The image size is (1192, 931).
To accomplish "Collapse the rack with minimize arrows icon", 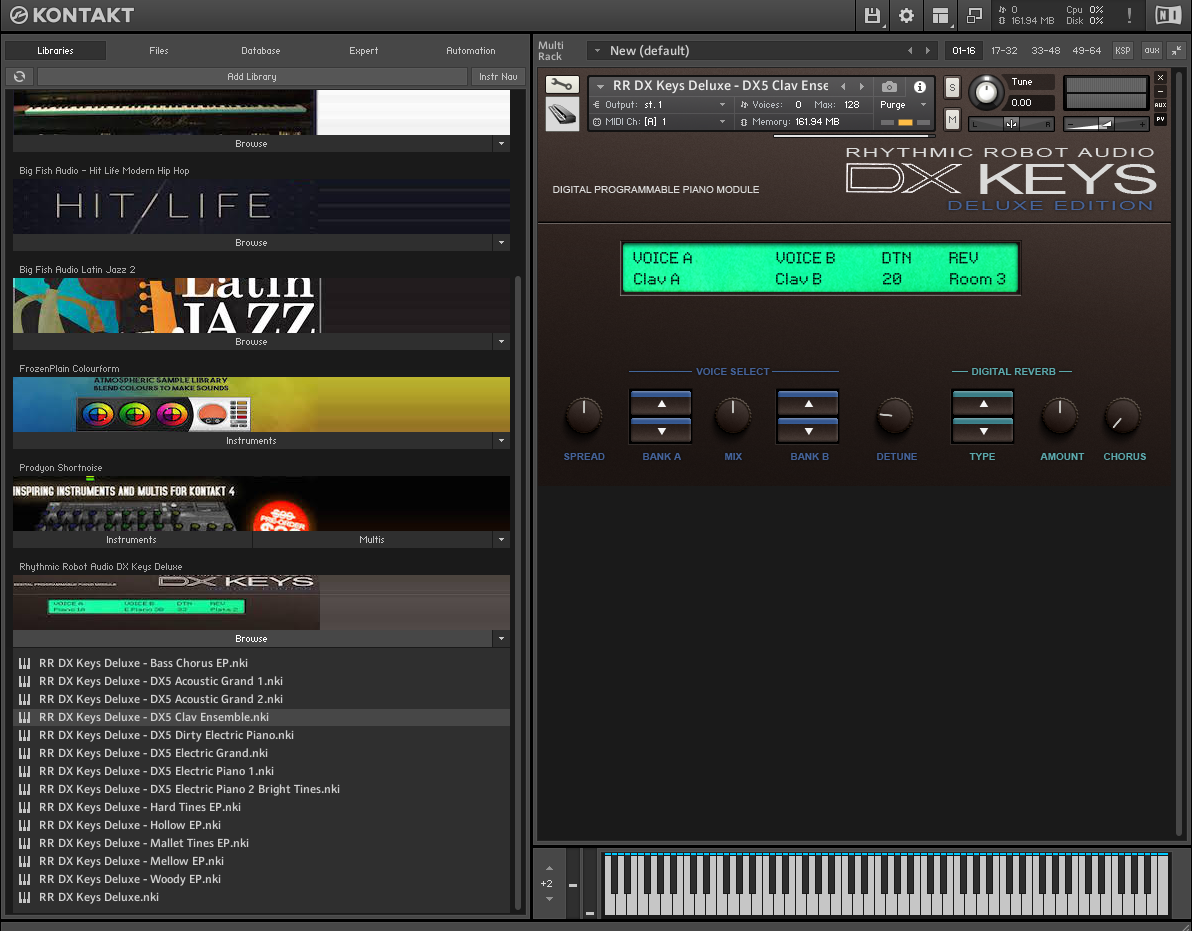I will 1176,51.
